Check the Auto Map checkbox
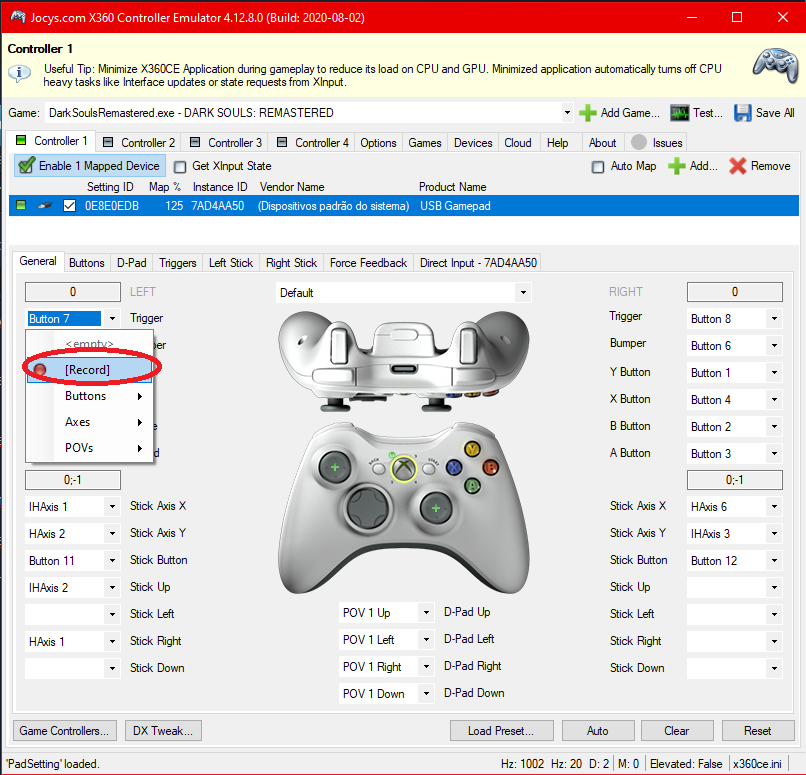This screenshot has width=806, height=775. tap(598, 167)
